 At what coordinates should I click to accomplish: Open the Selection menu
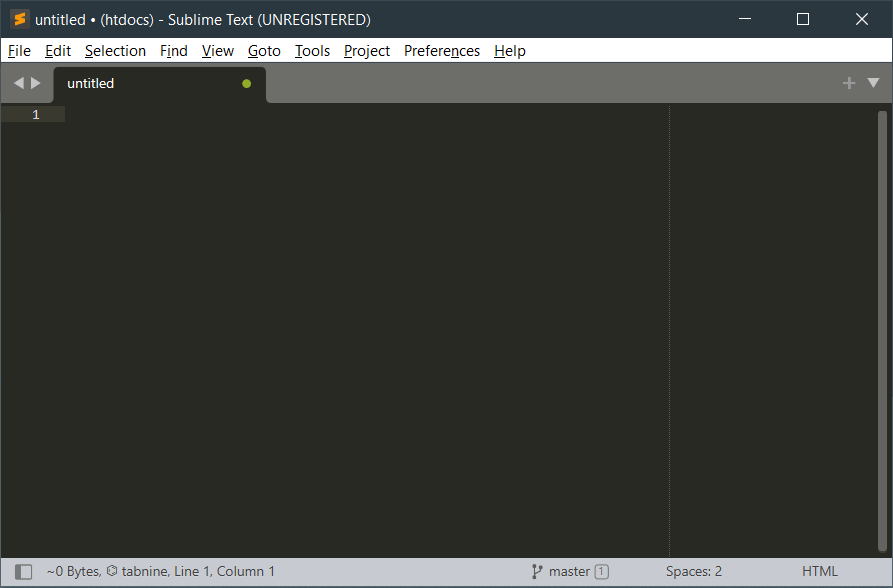[x=116, y=51]
